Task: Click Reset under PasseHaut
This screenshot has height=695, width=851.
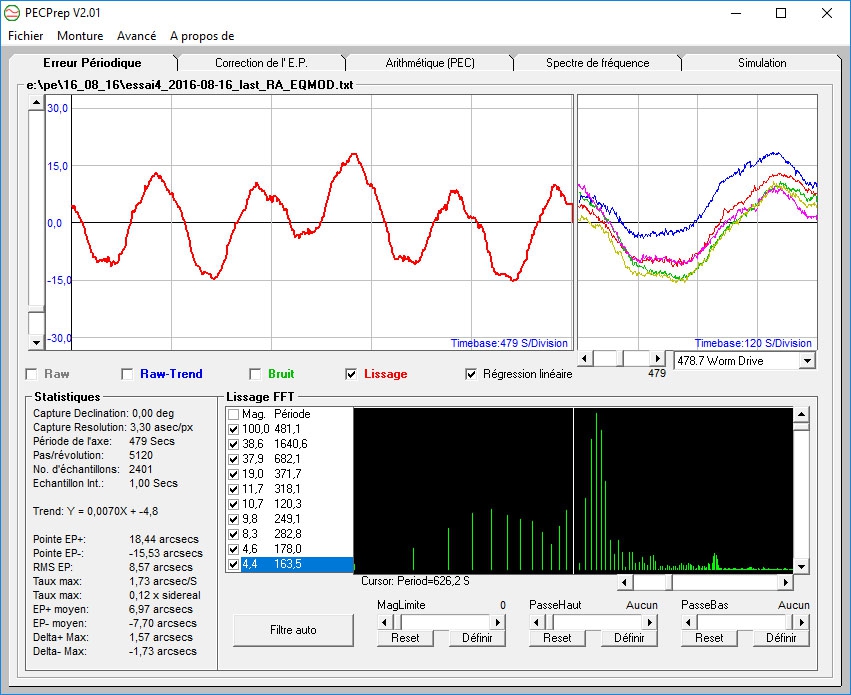Action: pos(557,638)
